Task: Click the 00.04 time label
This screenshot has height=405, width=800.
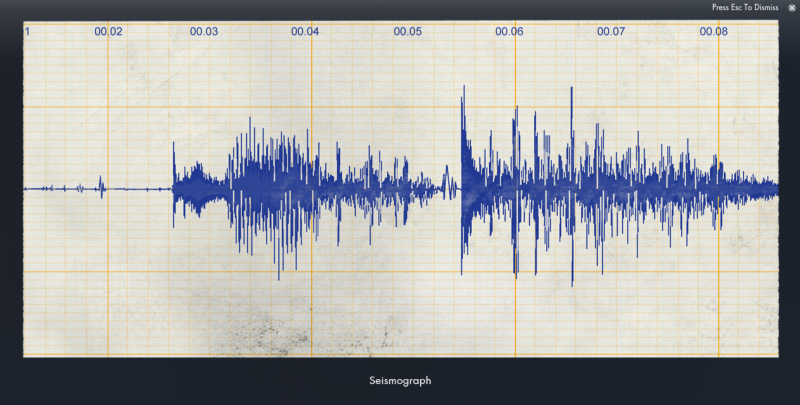Action: (305, 32)
